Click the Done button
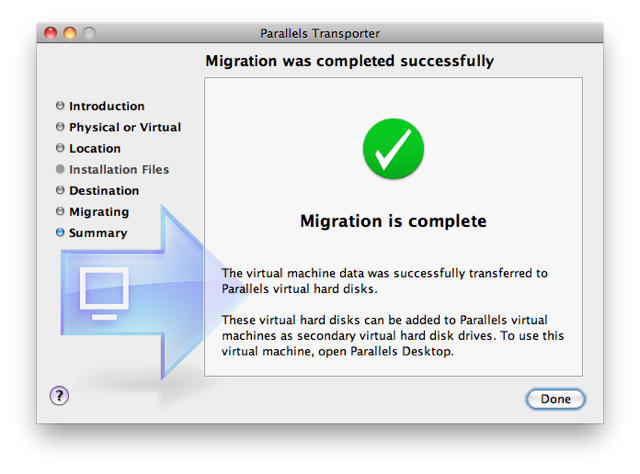The image size is (640, 474). point(555,399)
